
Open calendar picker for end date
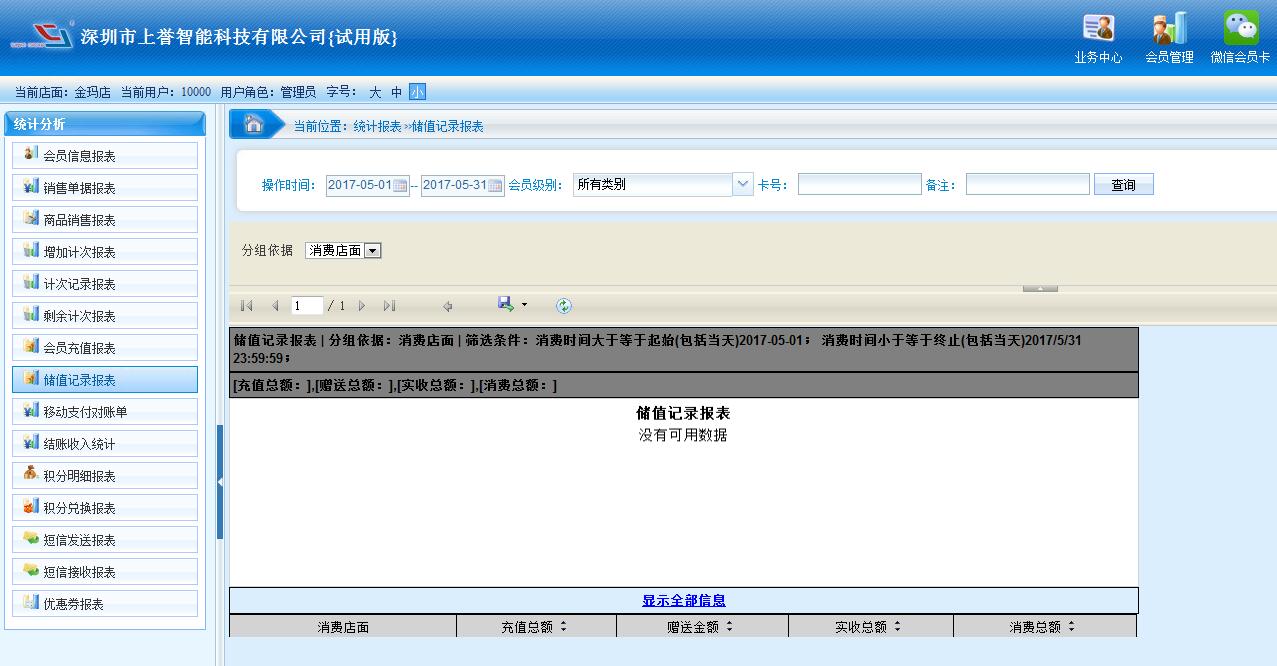click(495, 185)
